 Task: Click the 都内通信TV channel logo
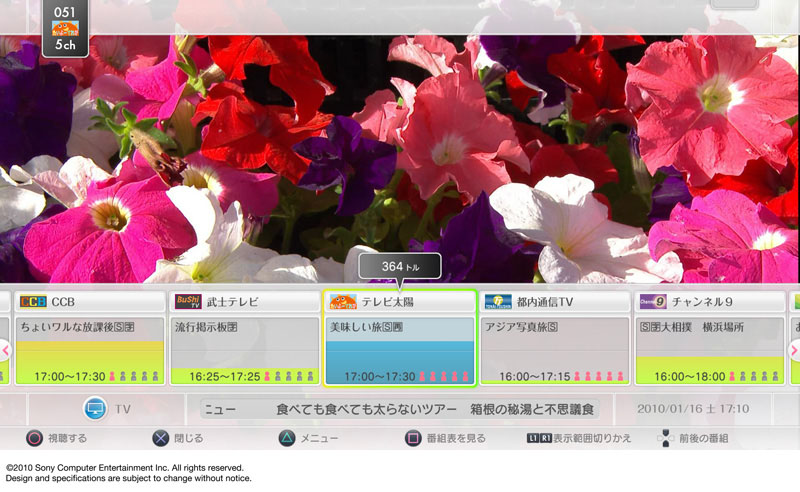click(x=498, y=301)
